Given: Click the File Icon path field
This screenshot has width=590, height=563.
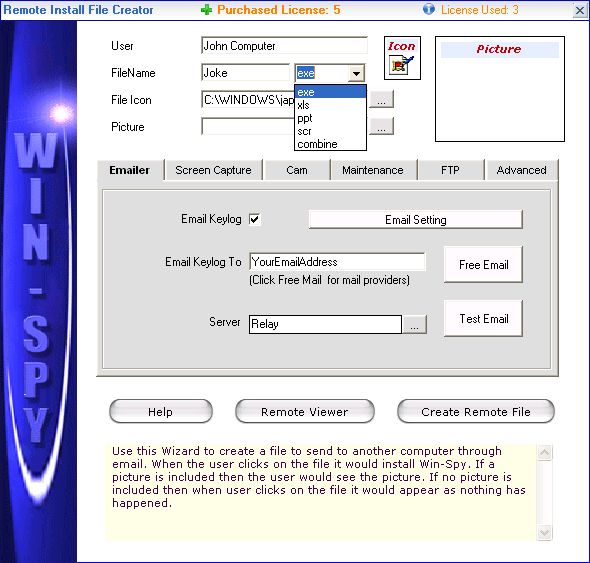Looking at the screenshot, I should pyautogui.click(x=248, y=100).
